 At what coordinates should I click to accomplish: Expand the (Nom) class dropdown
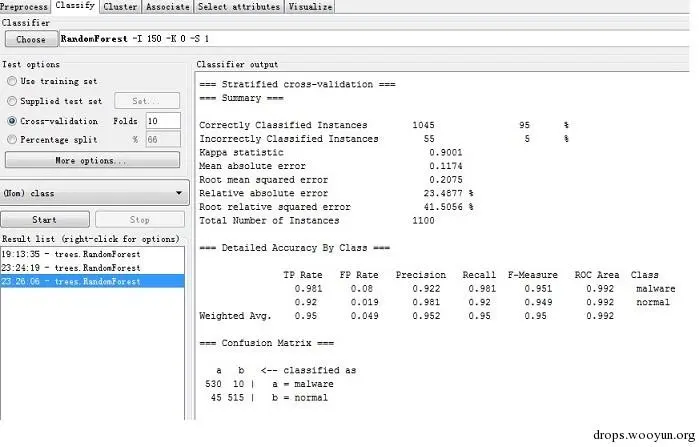pyautogui.click(x=94, y=193)
